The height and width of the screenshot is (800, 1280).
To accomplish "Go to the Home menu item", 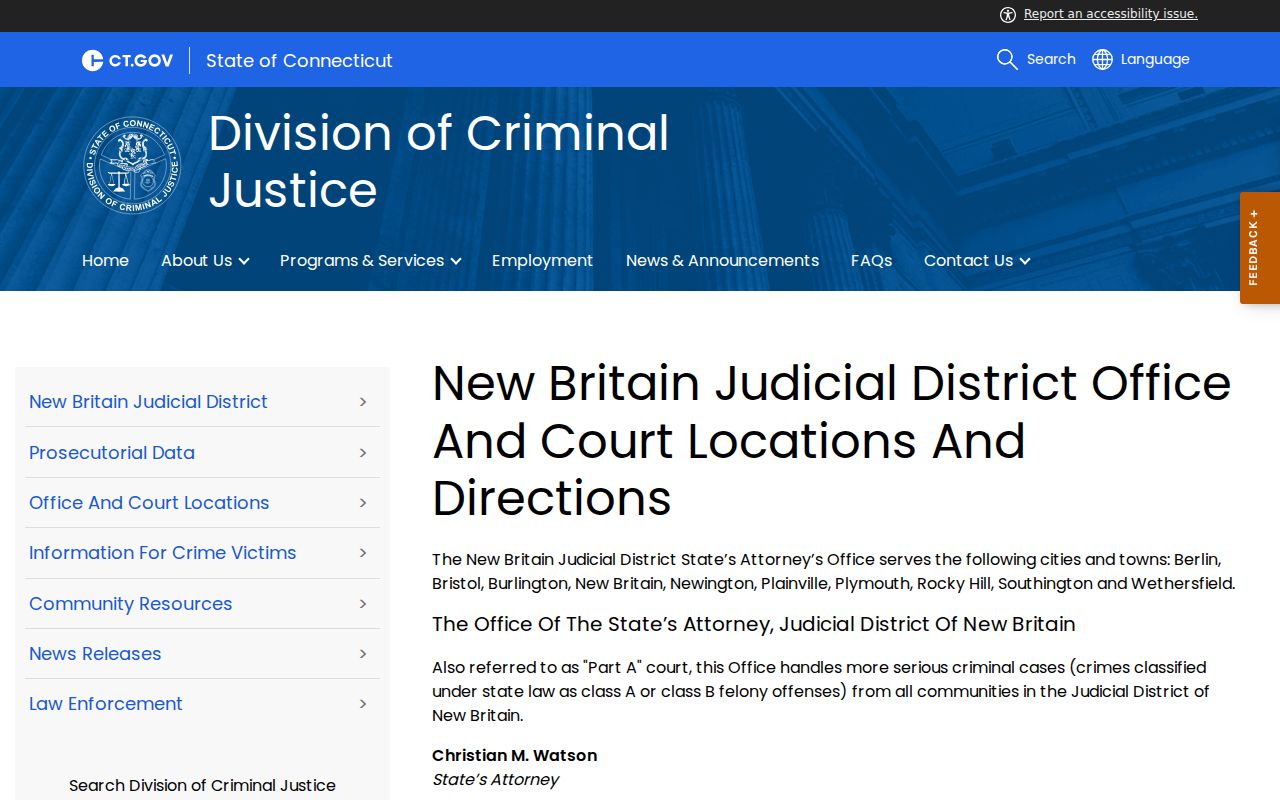I will pos(105,260).
